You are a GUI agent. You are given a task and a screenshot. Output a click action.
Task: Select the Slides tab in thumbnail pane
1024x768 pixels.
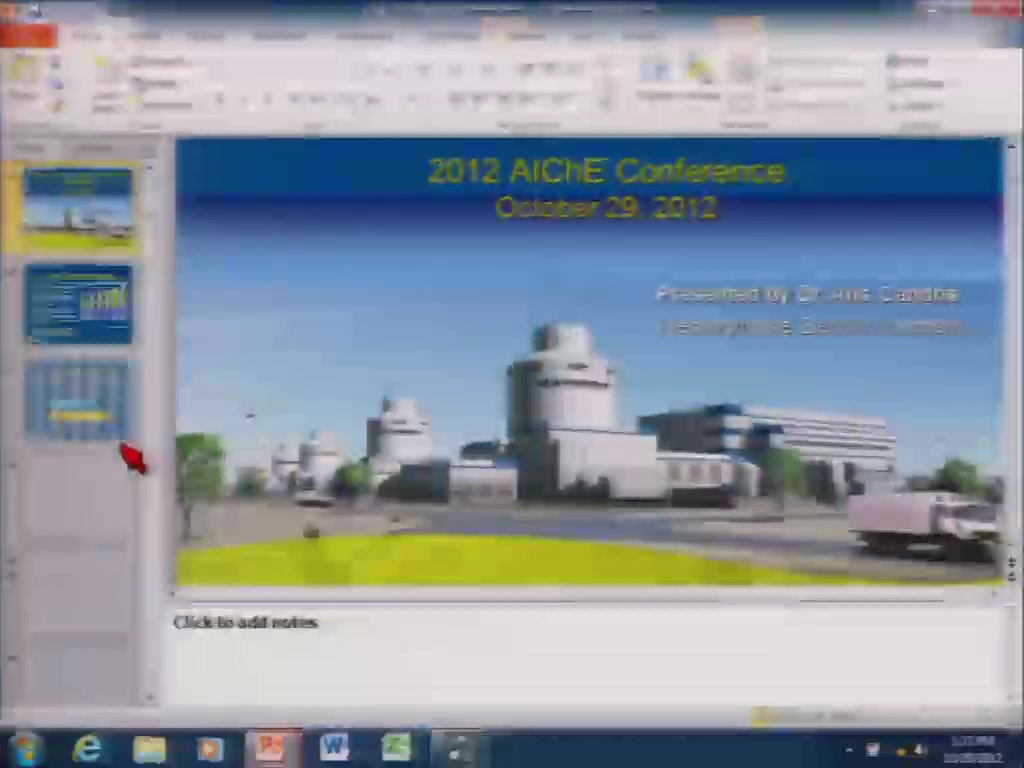pos(31,149)
